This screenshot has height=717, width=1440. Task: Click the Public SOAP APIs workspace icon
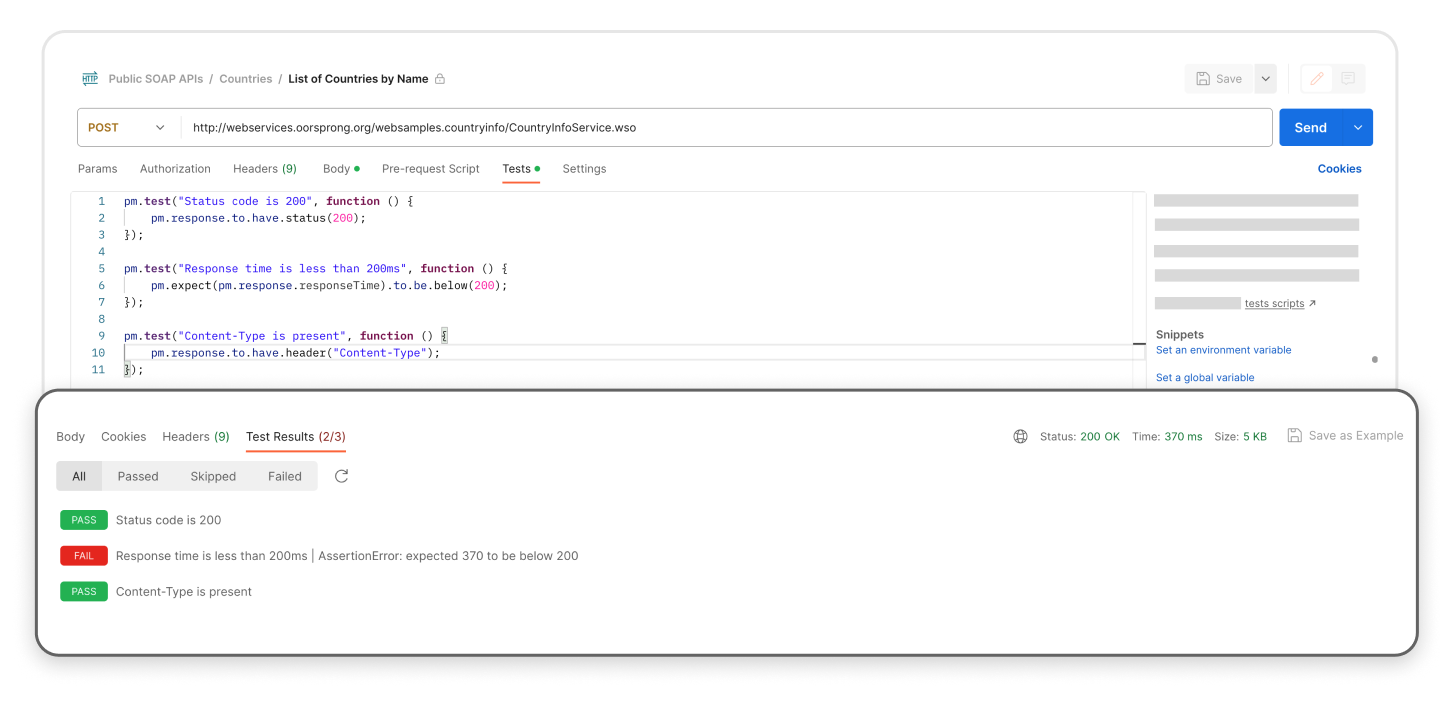tap(90, 78)
